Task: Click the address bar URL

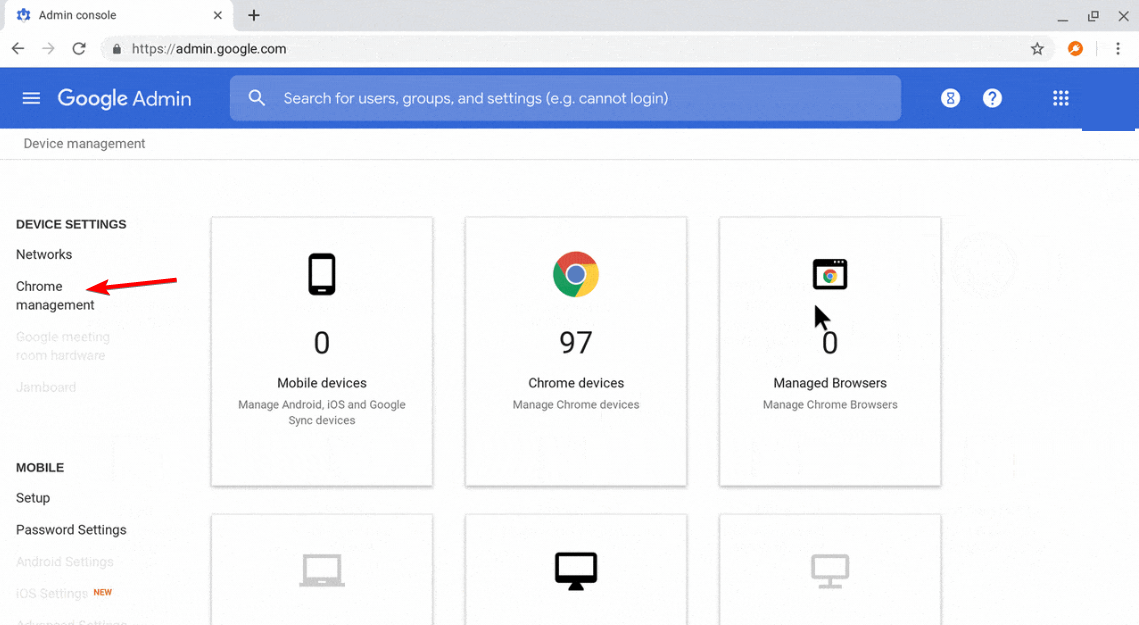Action: 208,49
